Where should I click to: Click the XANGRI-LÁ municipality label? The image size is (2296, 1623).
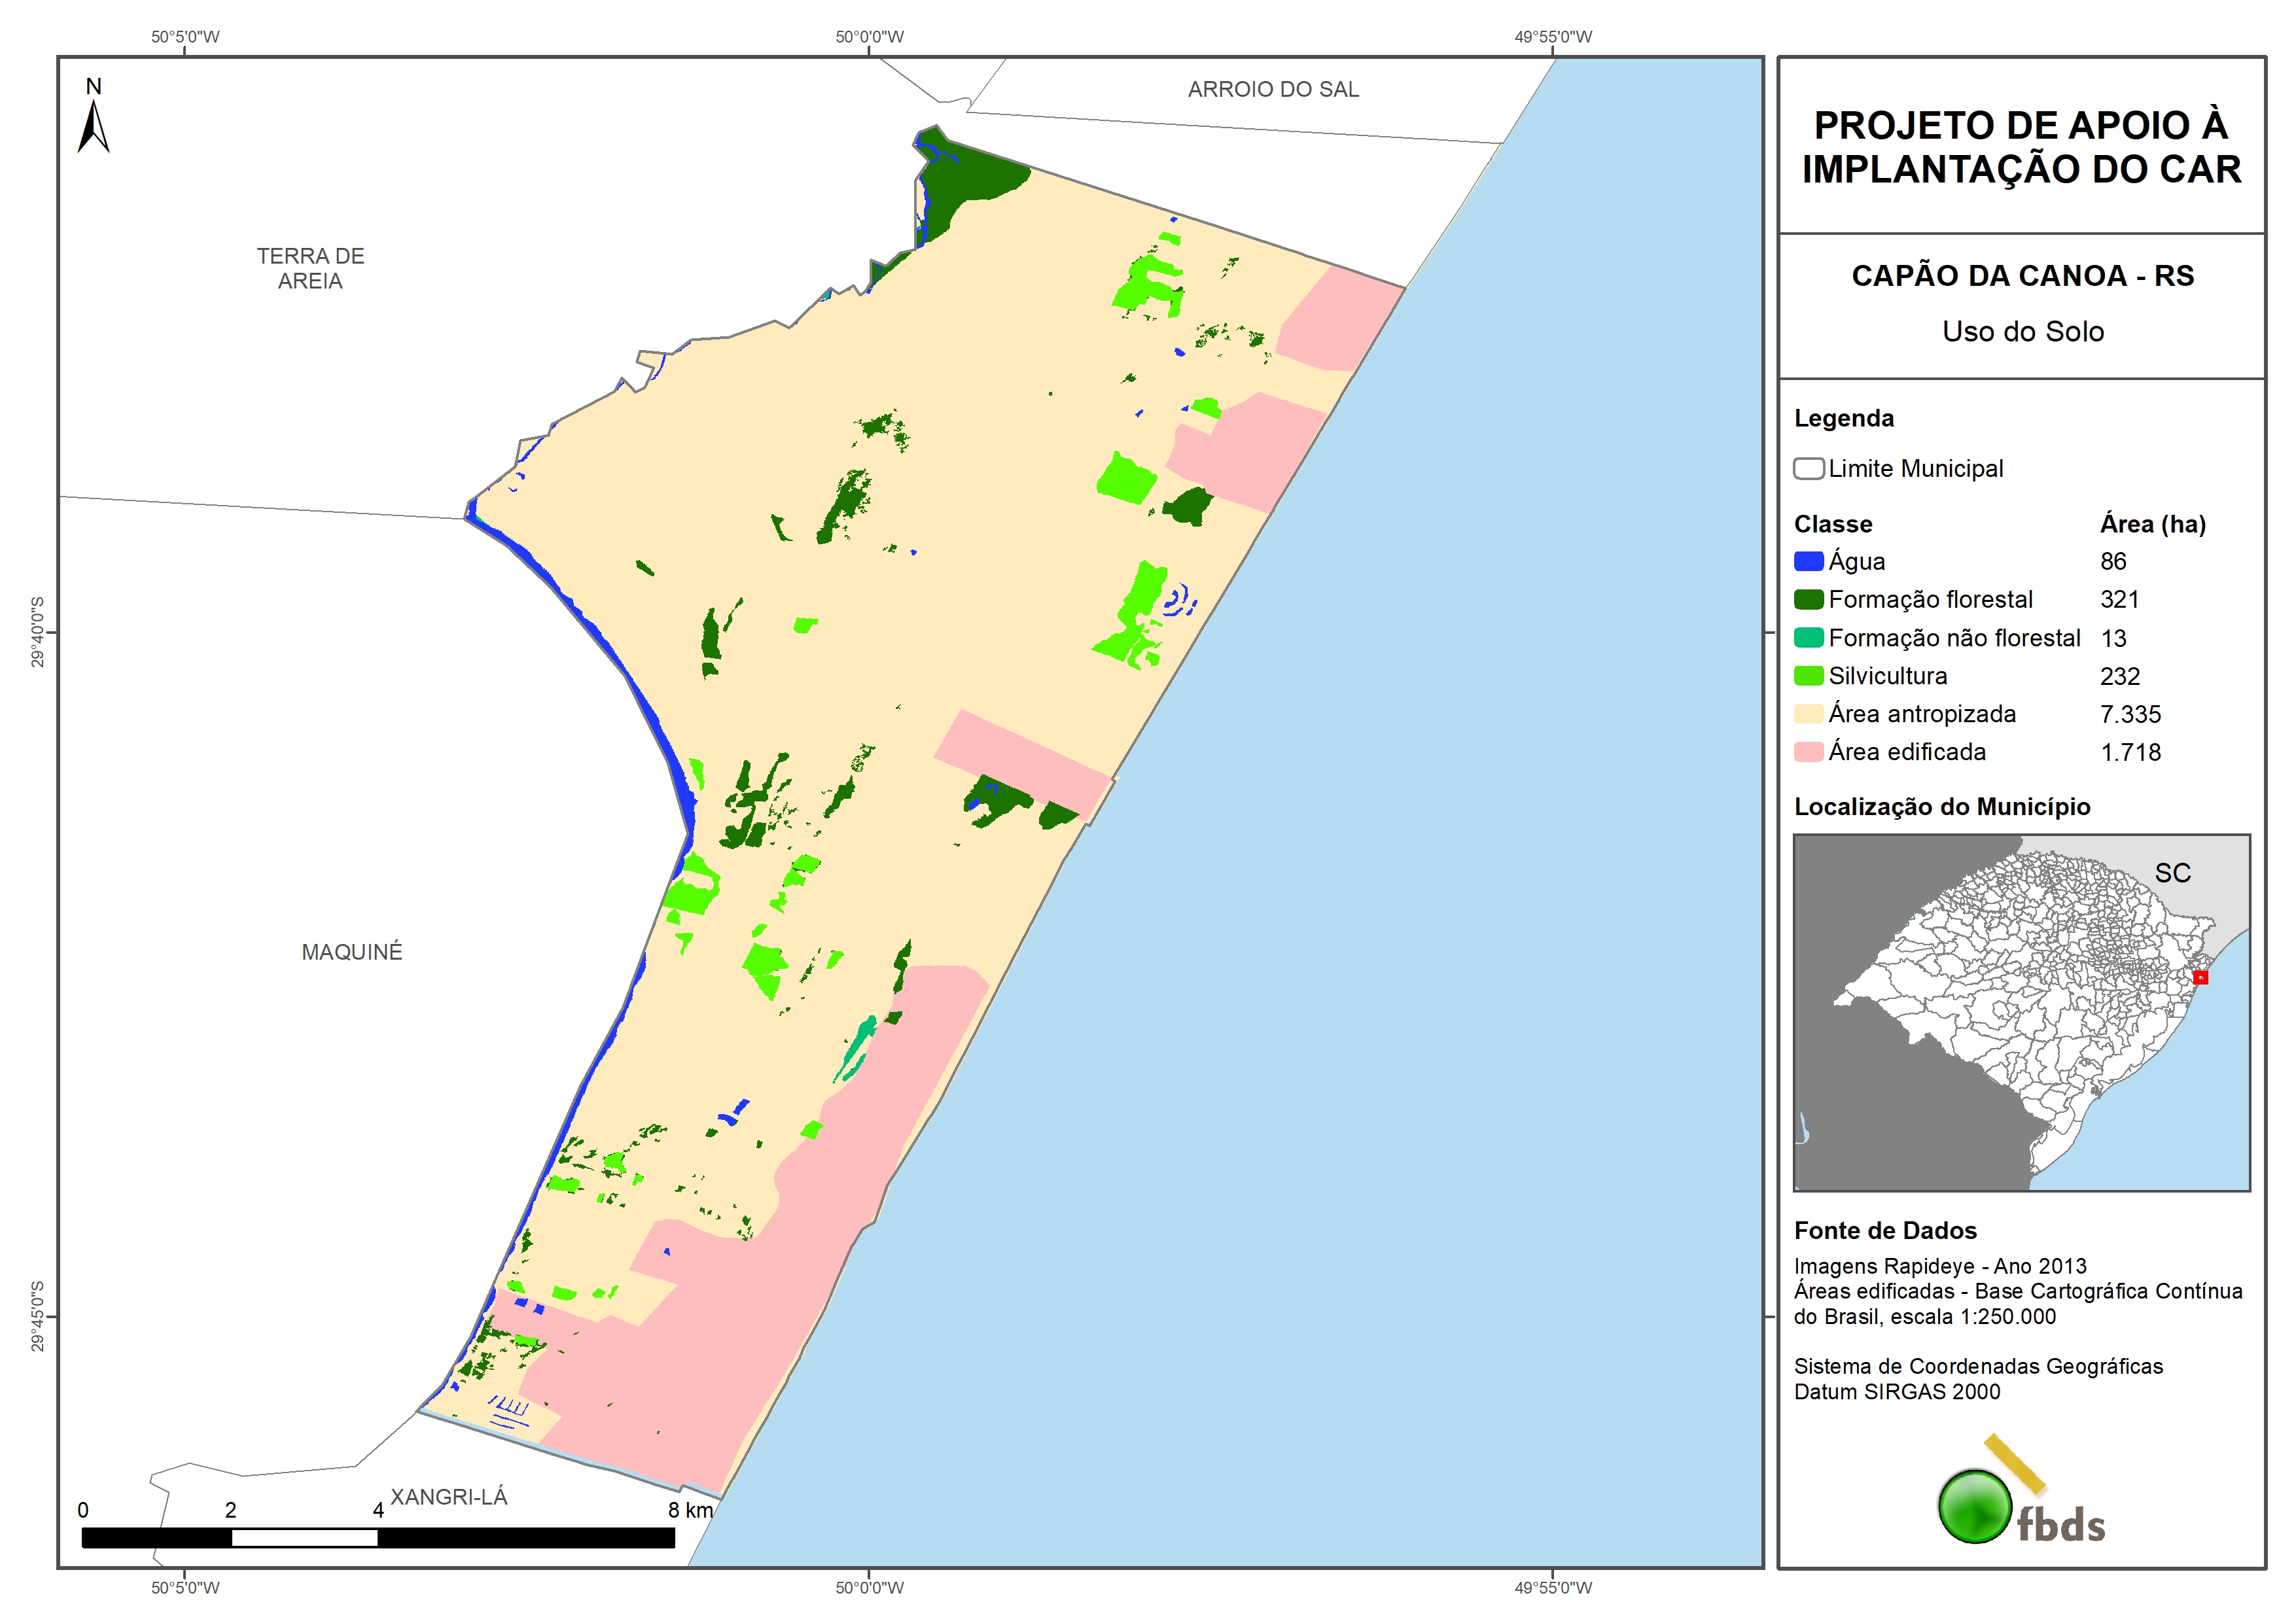click(448, 1496)
